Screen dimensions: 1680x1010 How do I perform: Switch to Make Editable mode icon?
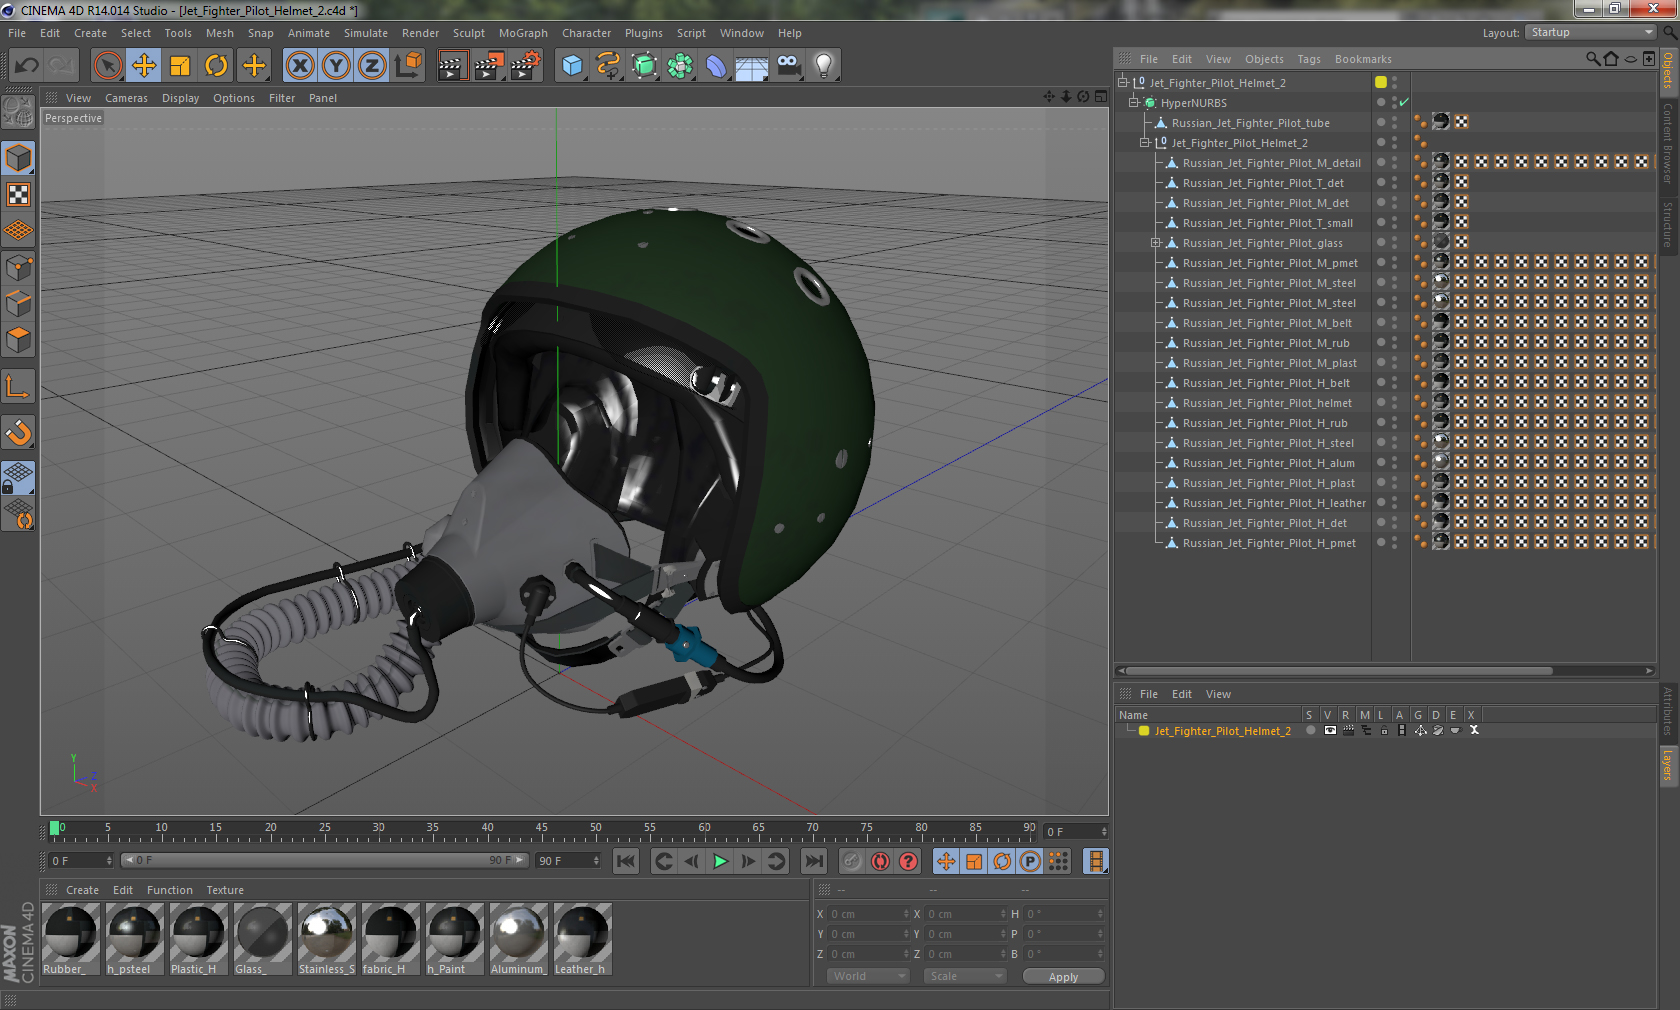pyautogui.click(x=18, y=112)
